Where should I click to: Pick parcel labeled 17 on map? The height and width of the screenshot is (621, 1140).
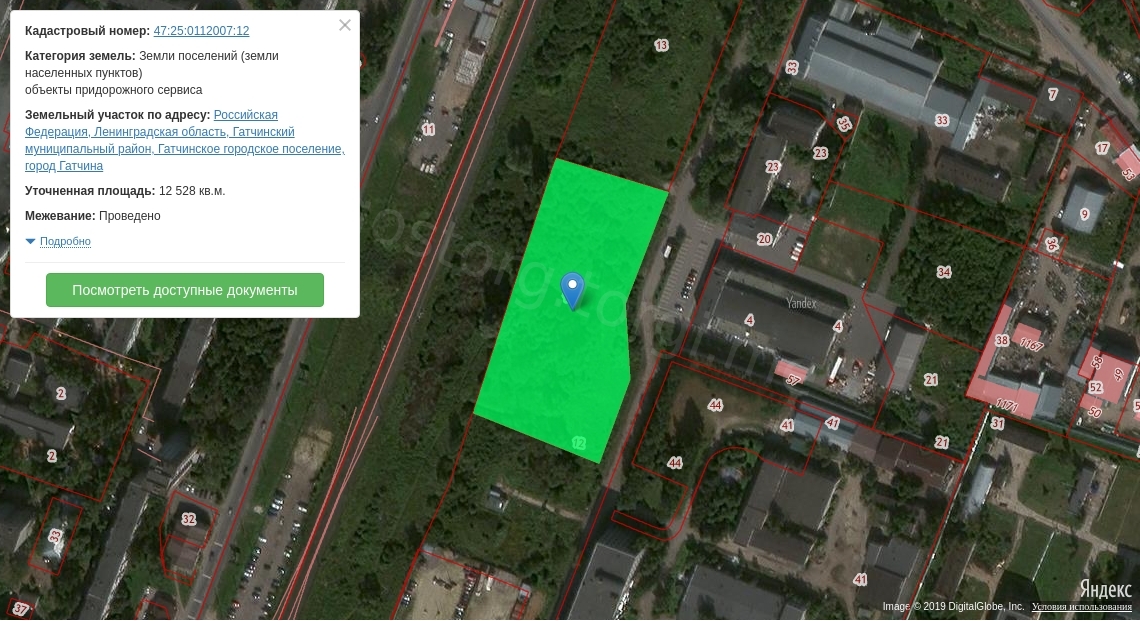1102,149
